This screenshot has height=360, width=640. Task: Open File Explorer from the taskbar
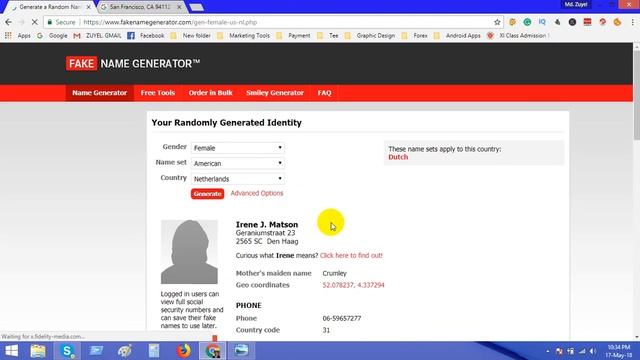pos(38,351)
